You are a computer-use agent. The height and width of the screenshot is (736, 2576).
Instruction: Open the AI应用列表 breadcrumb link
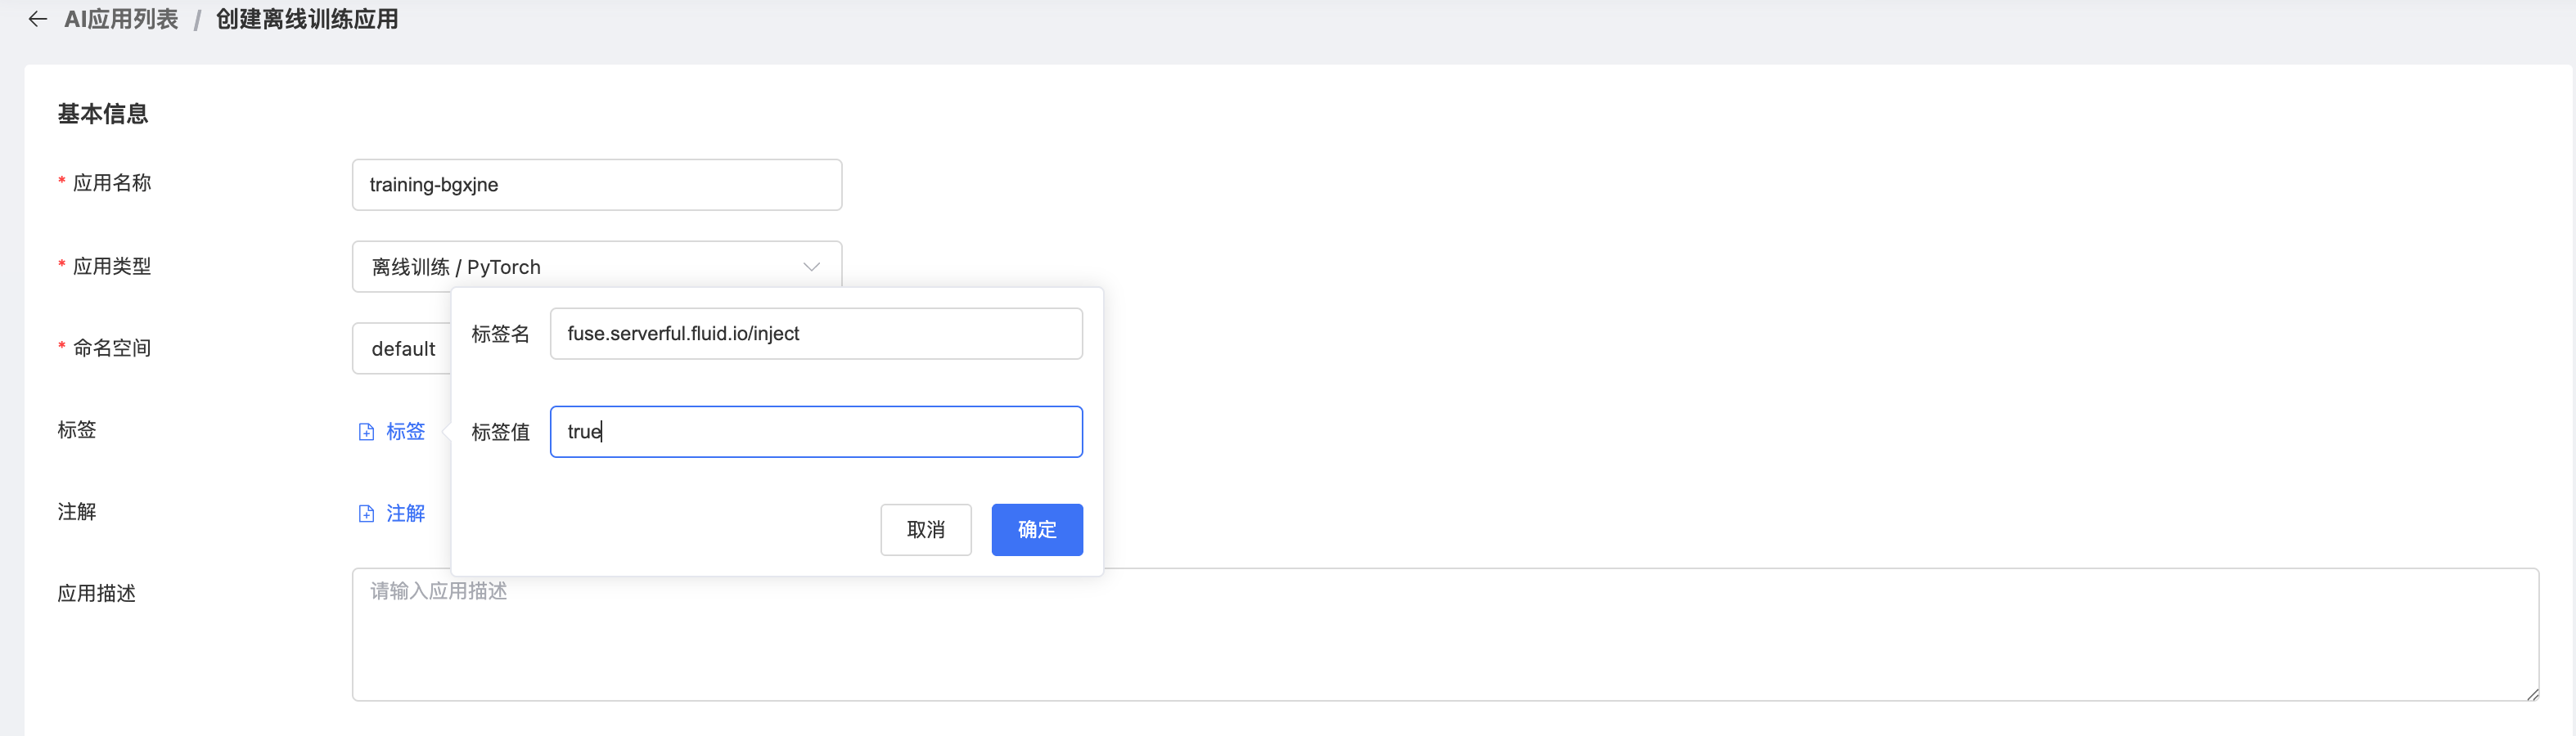pos(121,19)
